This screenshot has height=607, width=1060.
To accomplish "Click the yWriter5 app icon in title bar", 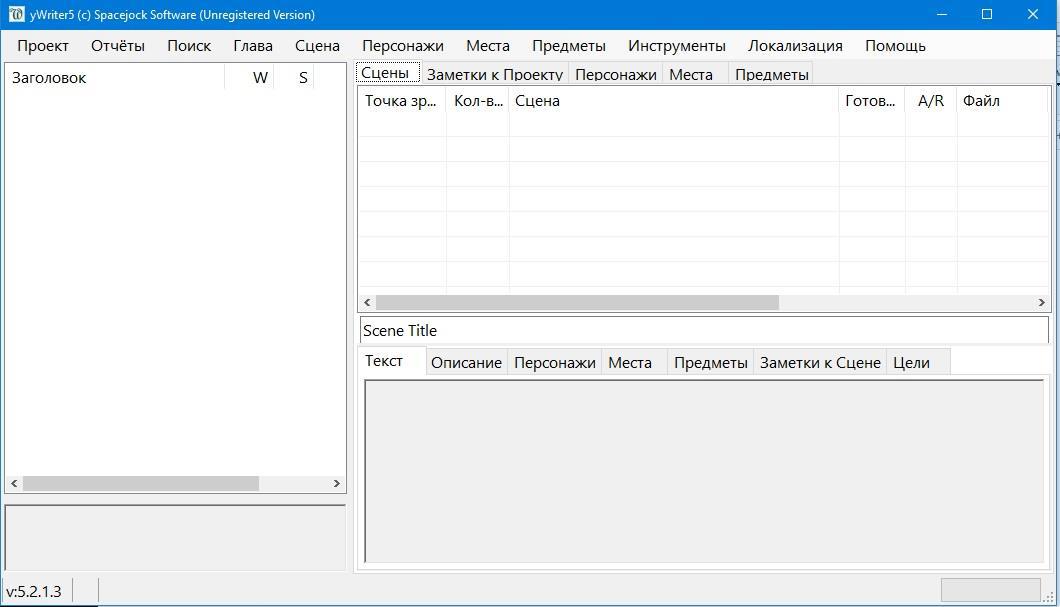I will (16, 14).
